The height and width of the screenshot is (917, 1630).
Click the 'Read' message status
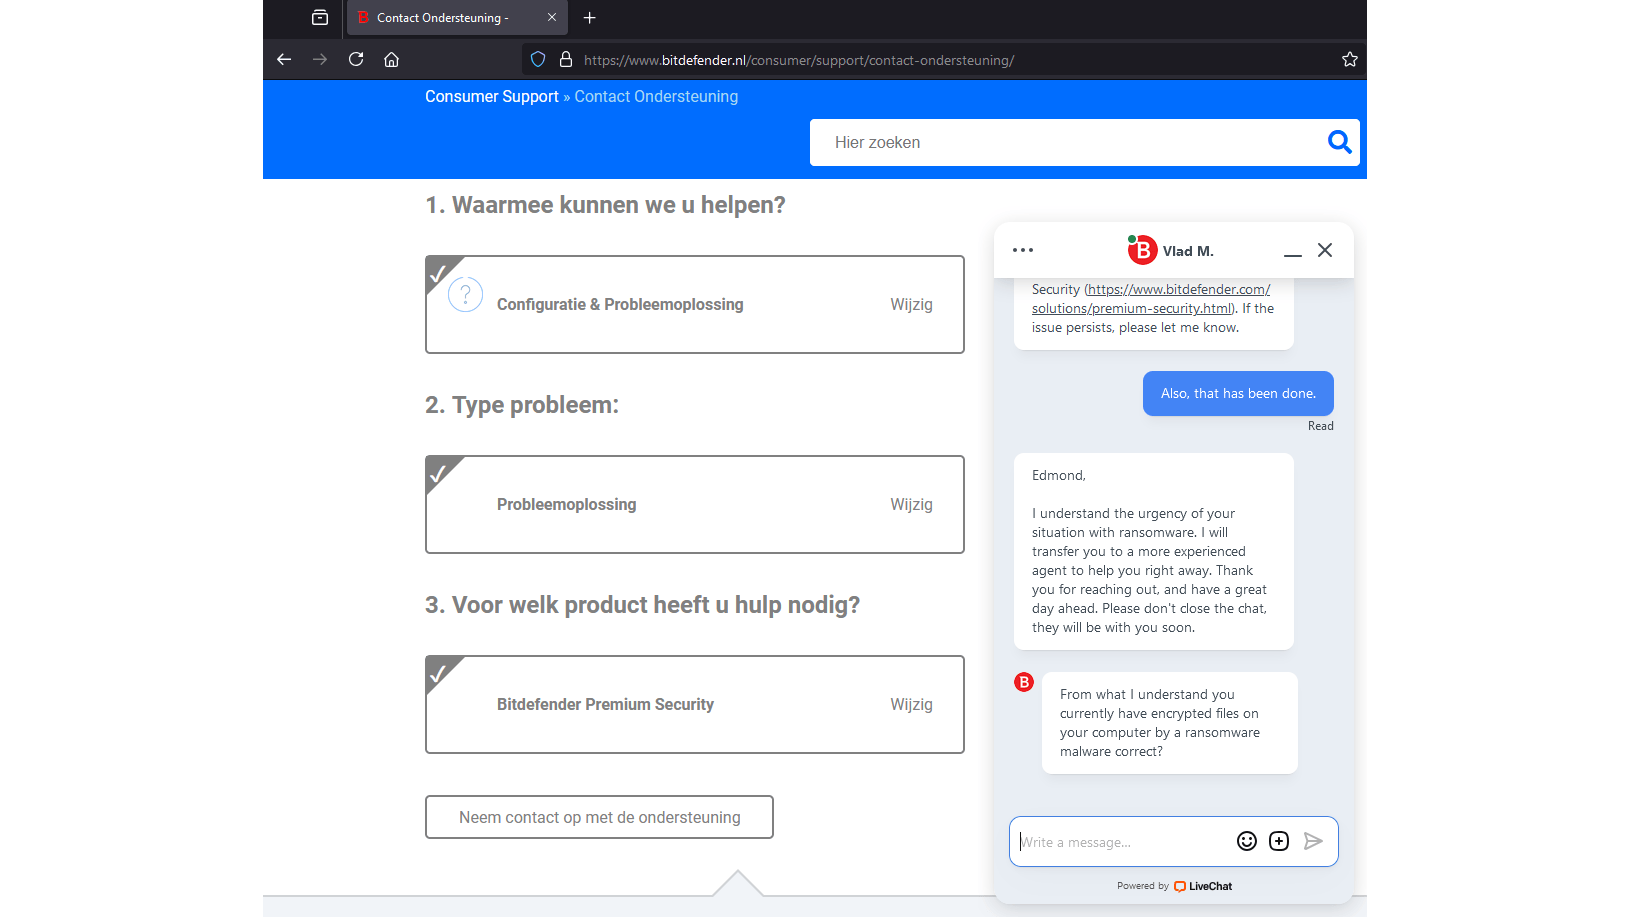point(1321,426)
